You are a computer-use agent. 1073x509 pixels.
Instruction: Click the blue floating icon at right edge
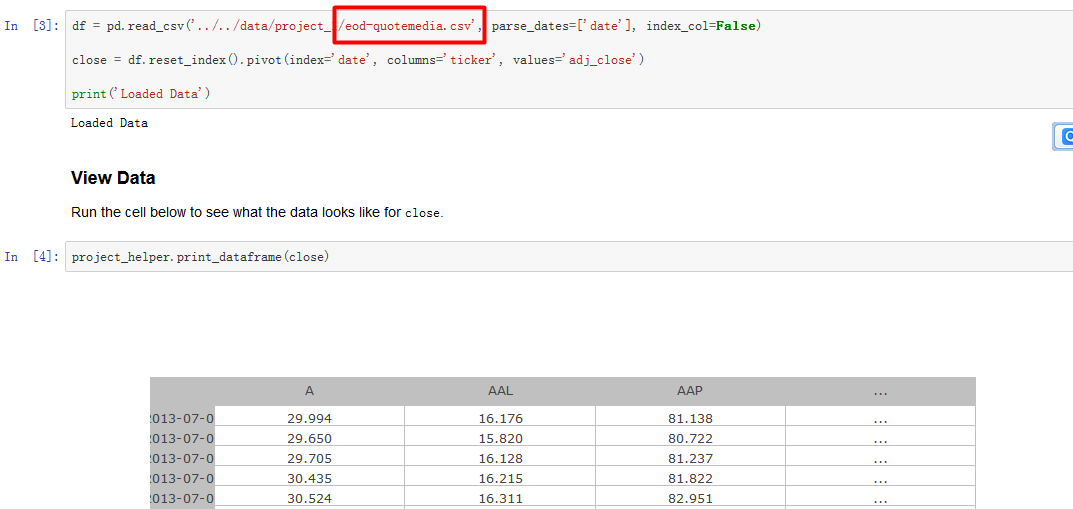[x=1064, y=136]
